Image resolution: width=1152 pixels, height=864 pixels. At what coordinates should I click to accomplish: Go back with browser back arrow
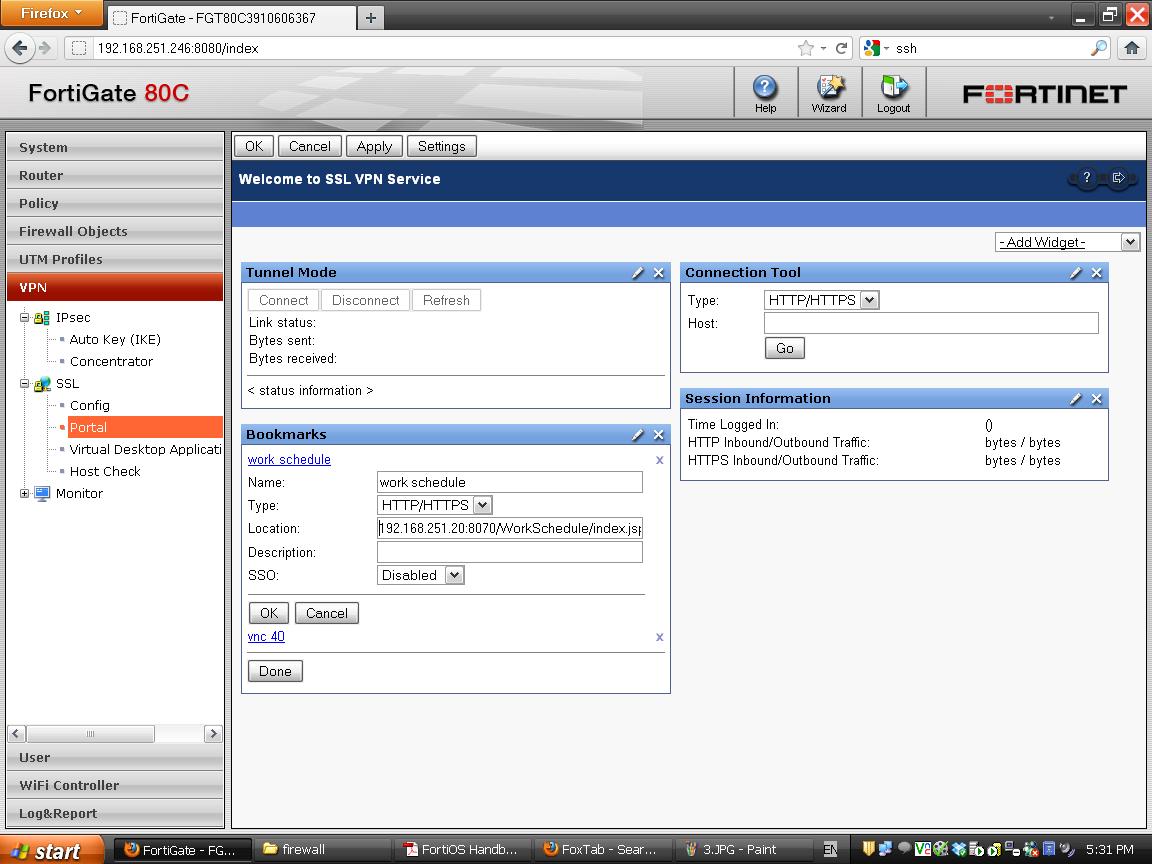click(20, 48)
